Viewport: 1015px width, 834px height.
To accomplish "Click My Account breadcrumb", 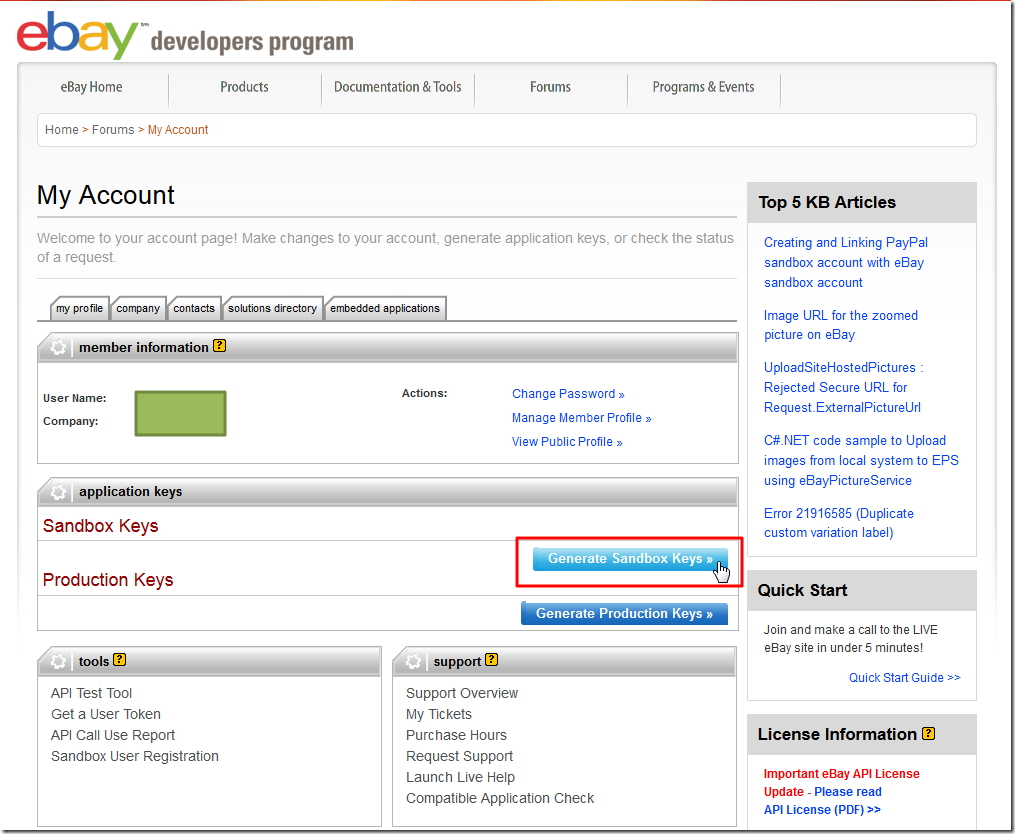I will coord(178,130).
